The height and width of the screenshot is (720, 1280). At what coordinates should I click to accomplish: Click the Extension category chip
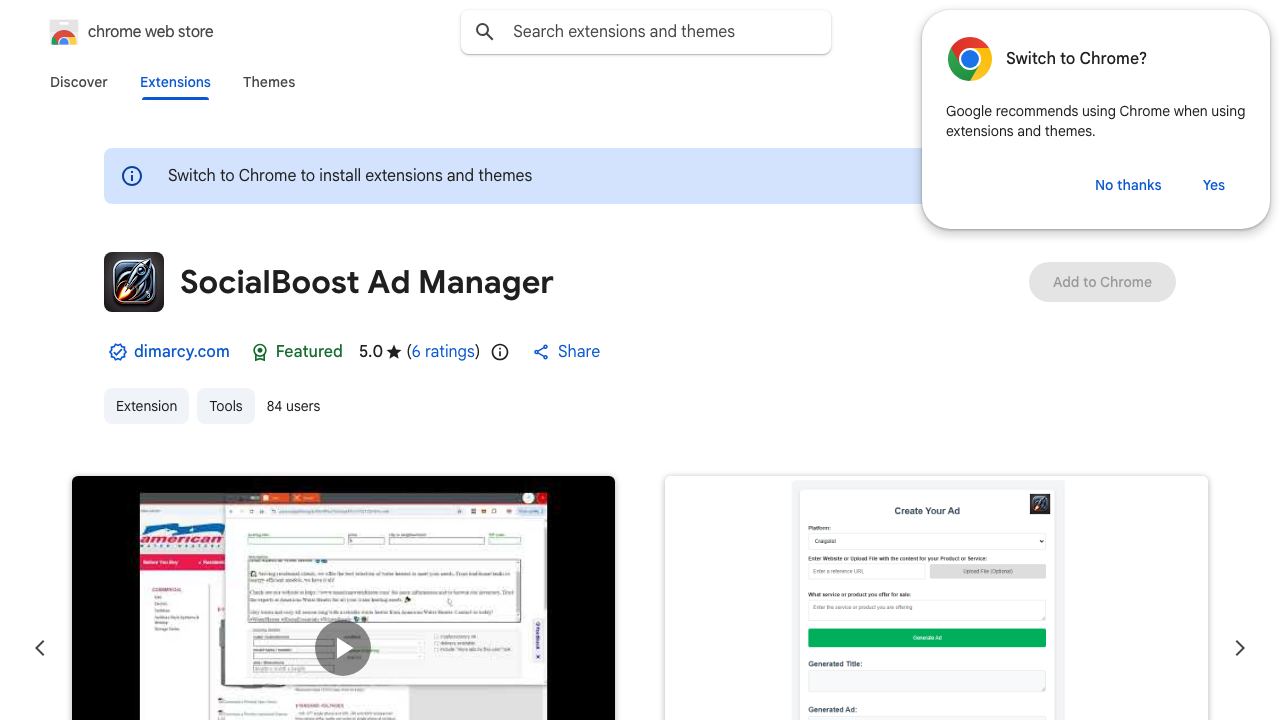coord(146,406)
